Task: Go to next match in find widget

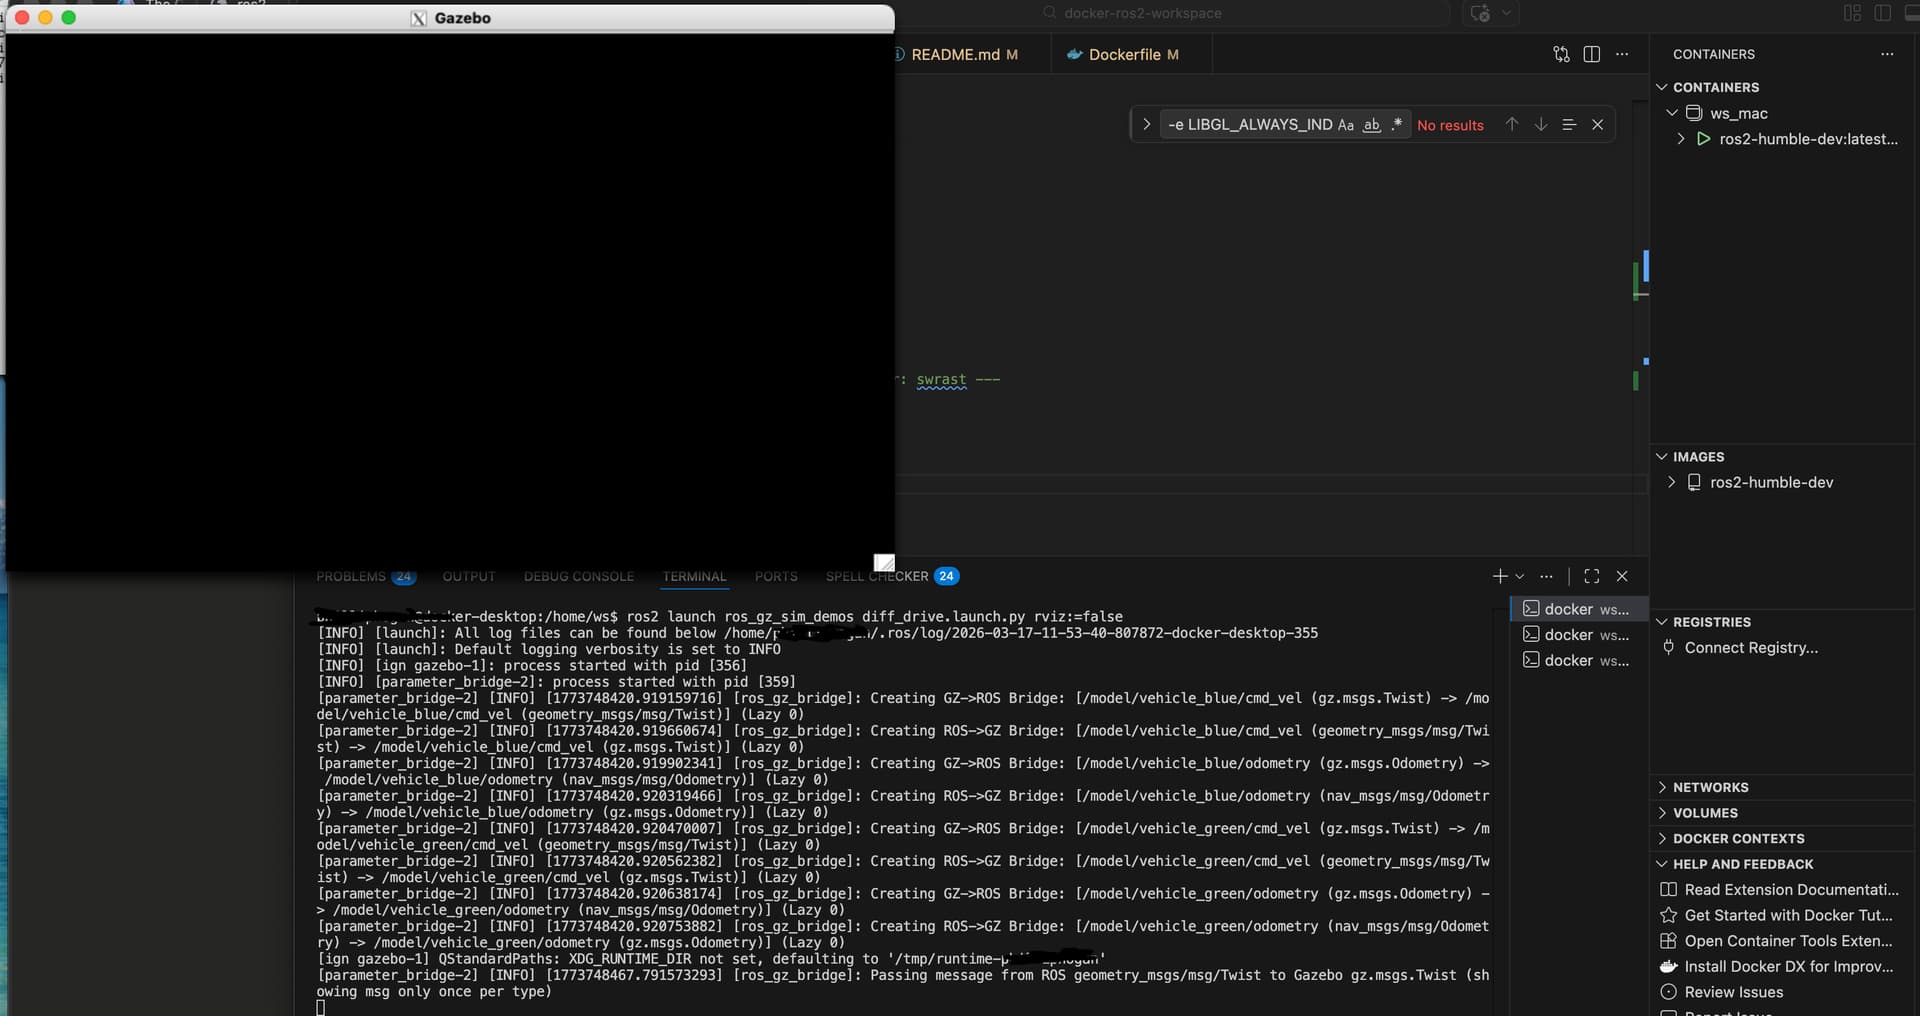Action: point(1541,124)
